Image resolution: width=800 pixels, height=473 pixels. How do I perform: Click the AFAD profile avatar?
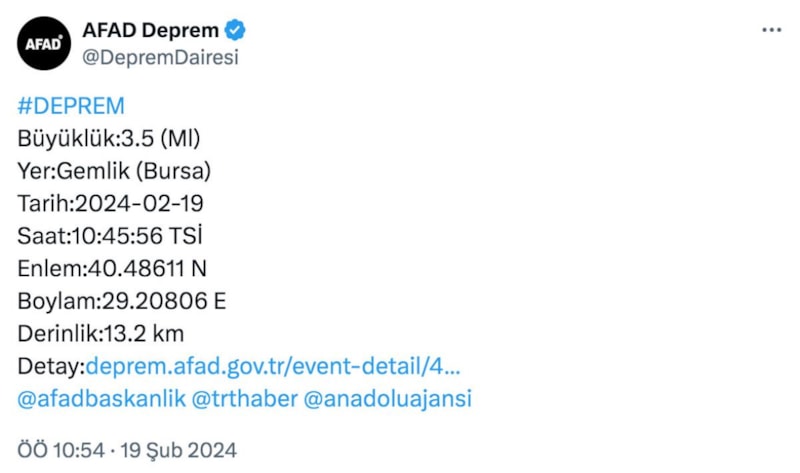pos(44,43)
